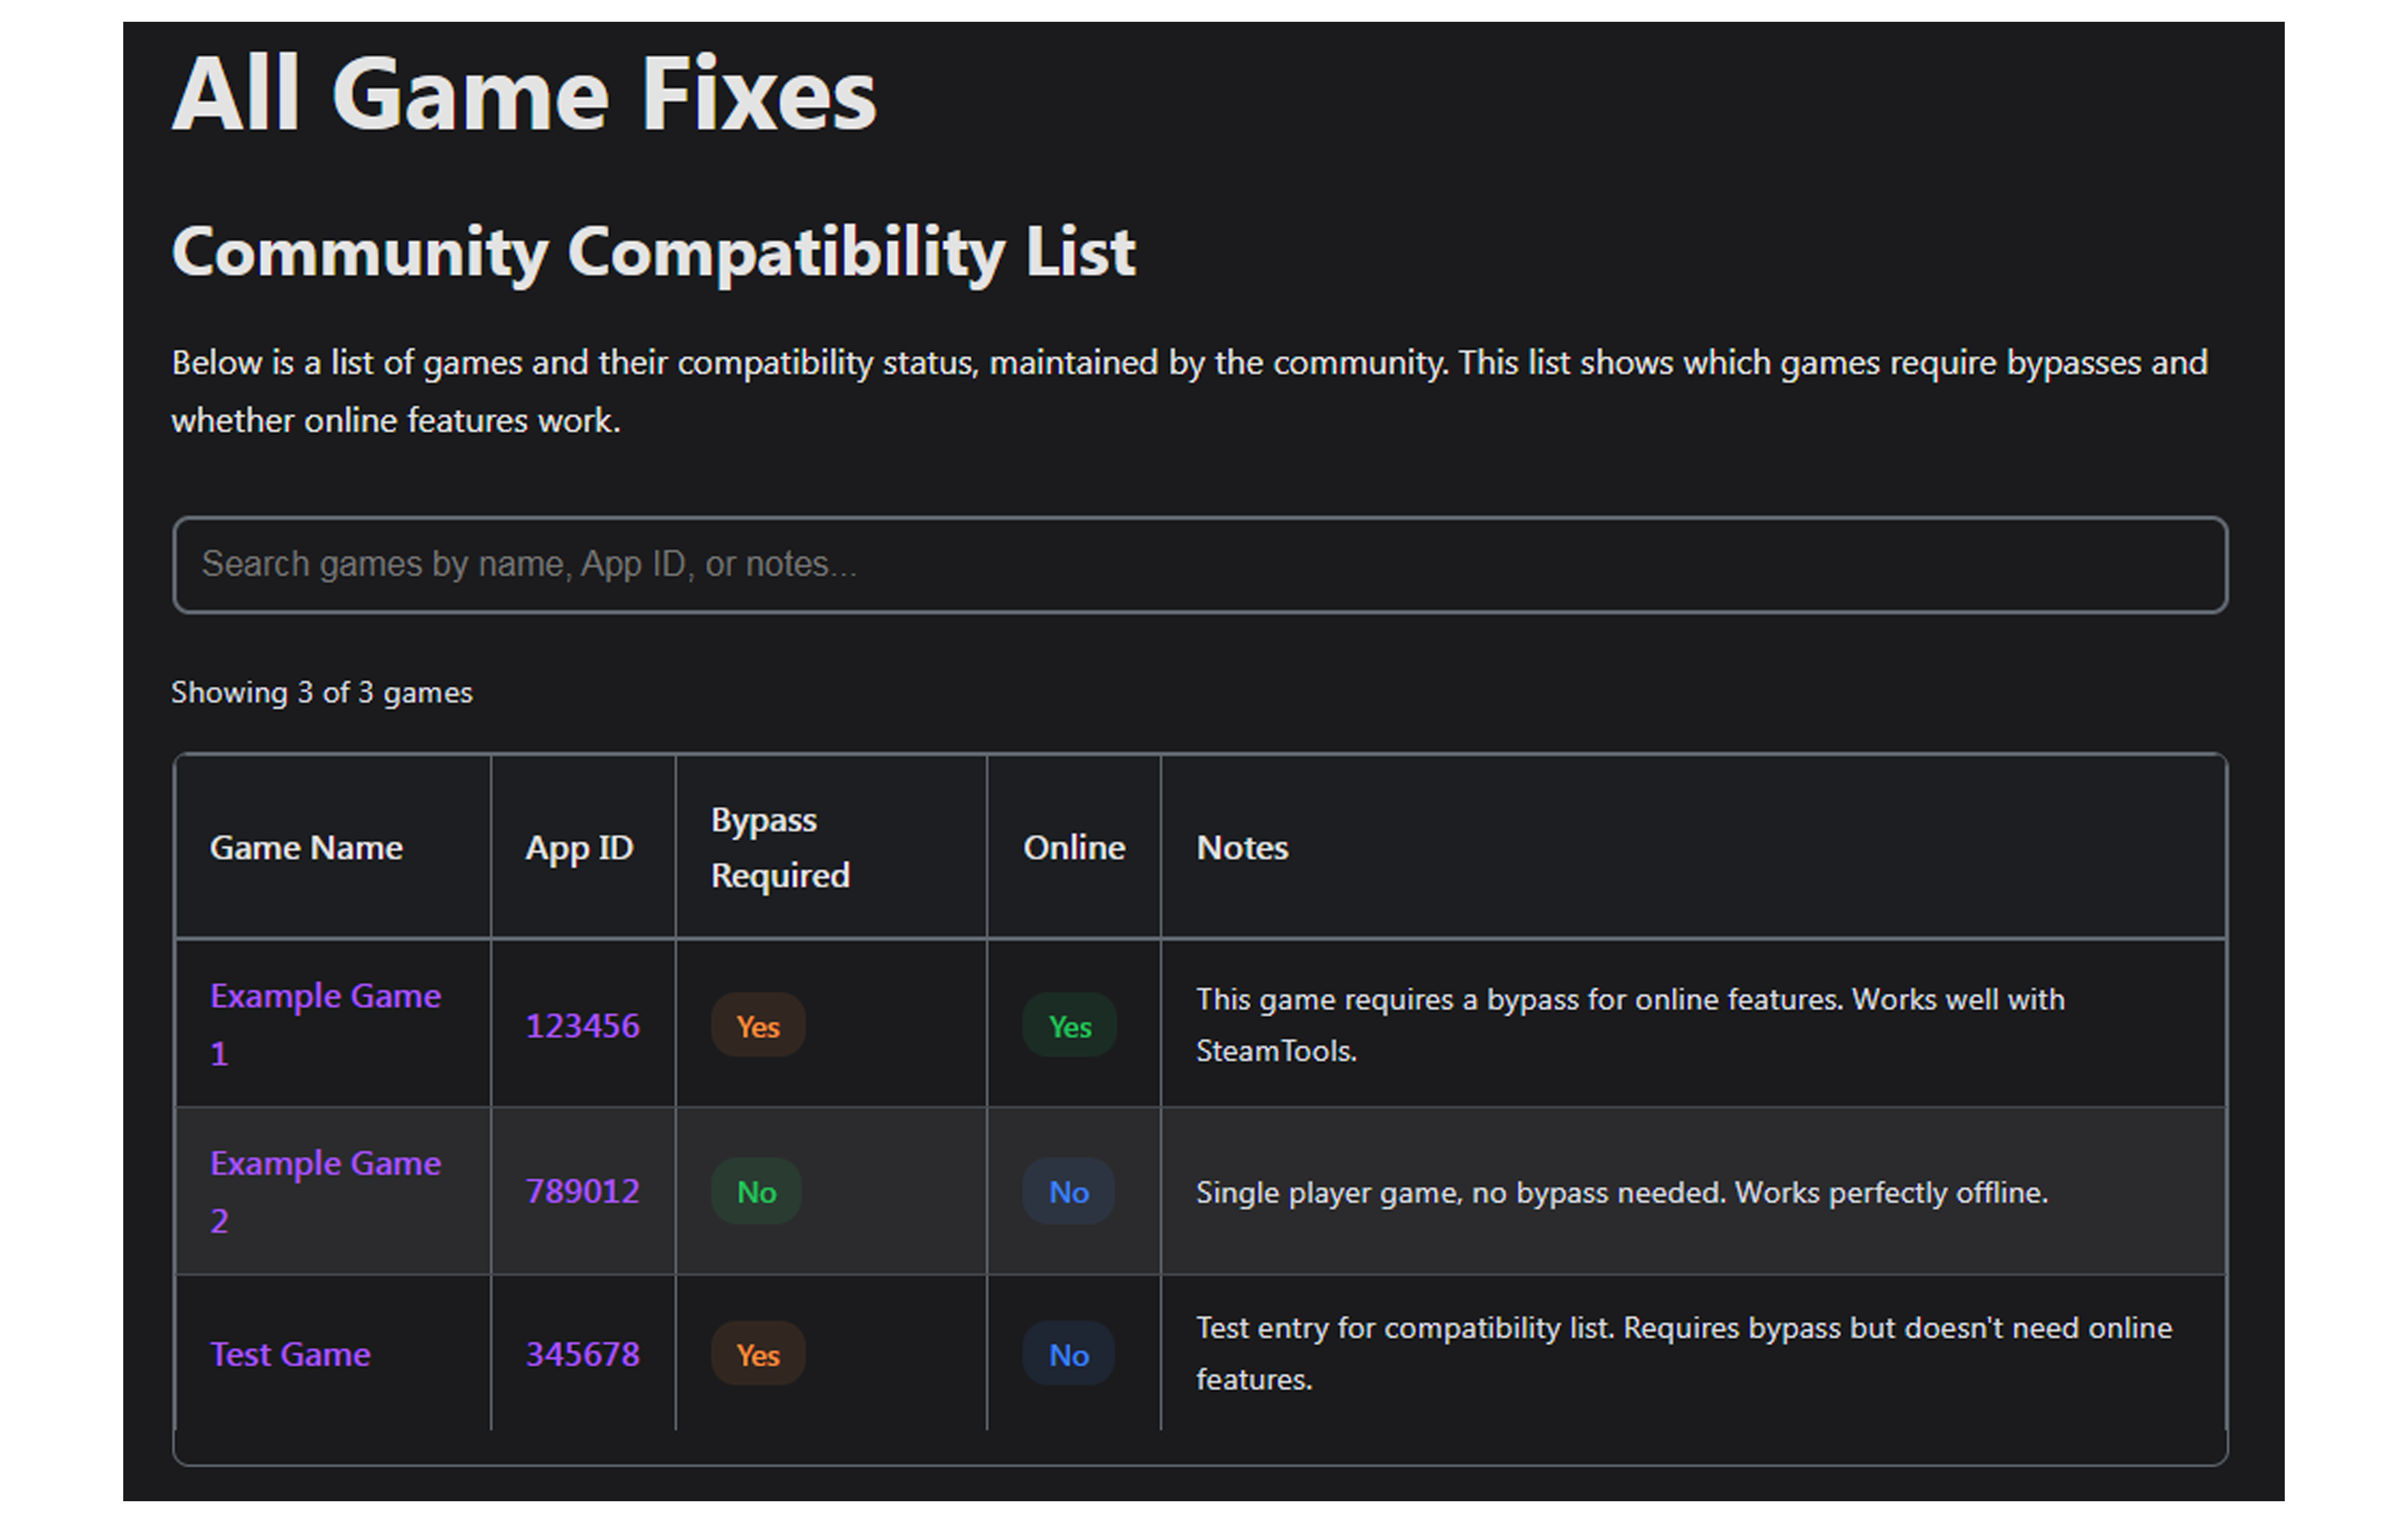Sort by the Bypass Required column header
Viewport: 2408px width, 1523px height.
click(779, 847)
